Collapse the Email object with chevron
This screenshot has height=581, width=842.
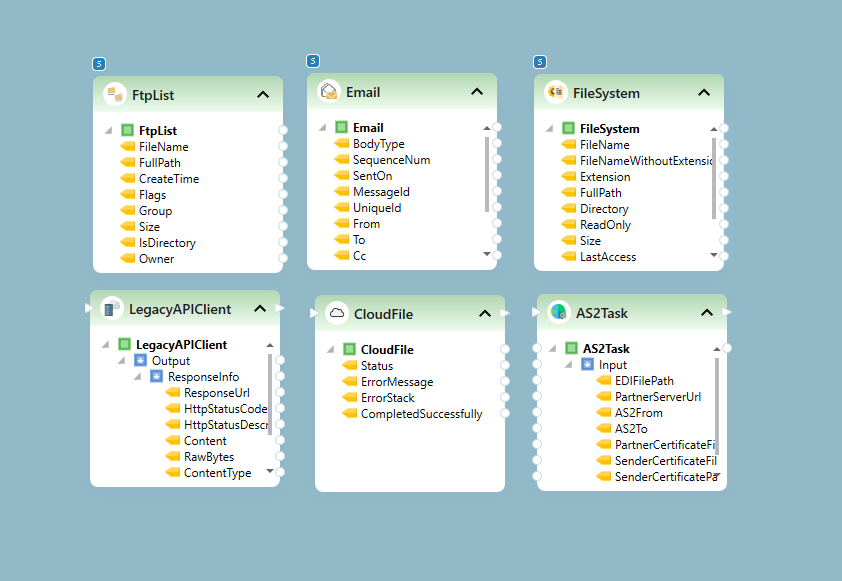(477, 92)
